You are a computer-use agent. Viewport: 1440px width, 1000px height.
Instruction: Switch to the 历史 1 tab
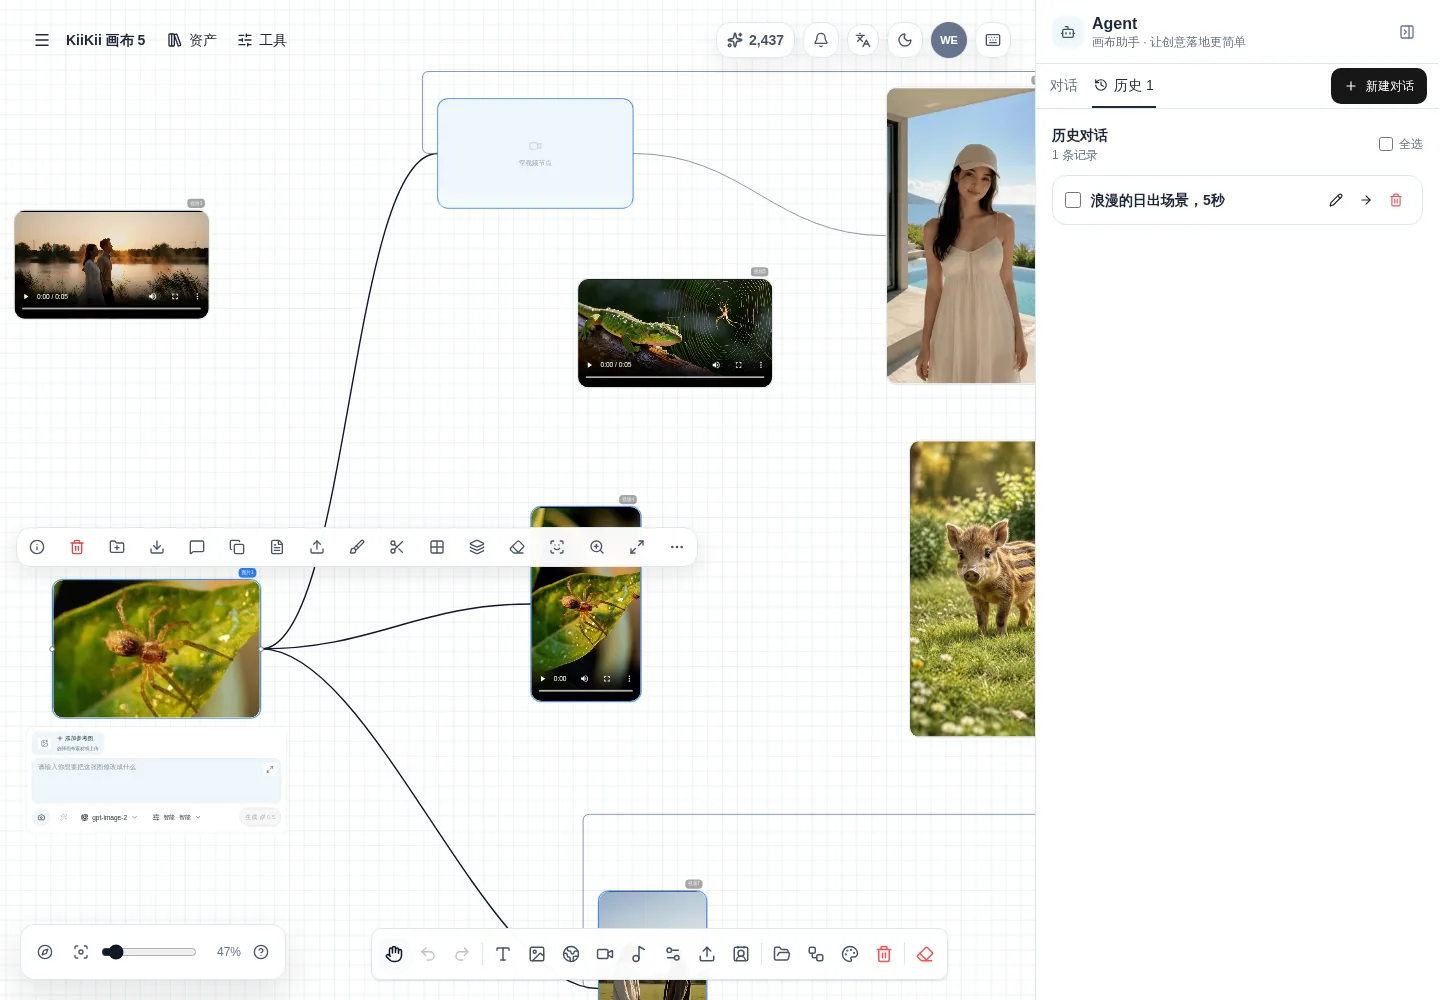[1124, 85]
